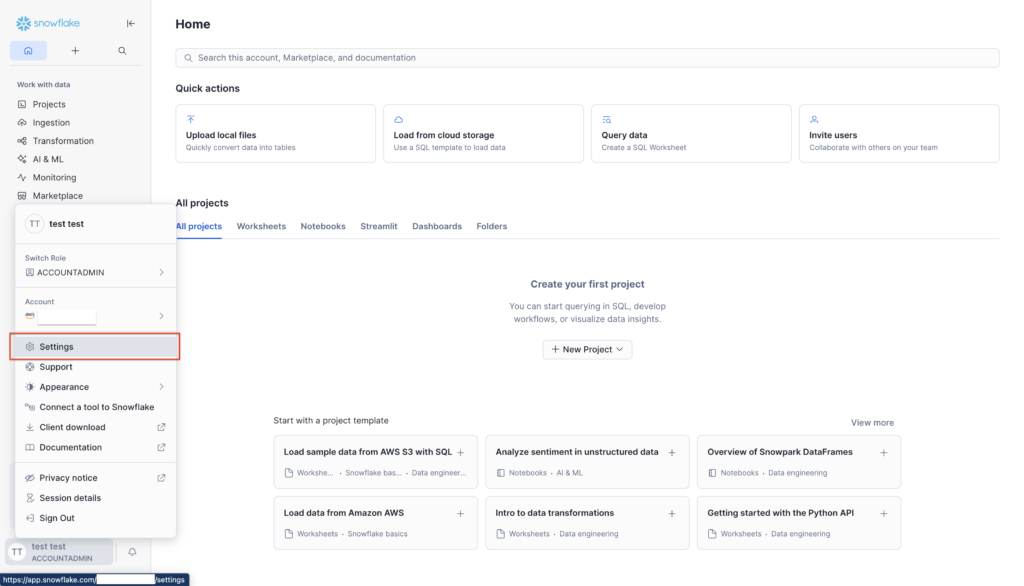Image resolution: width=1024 pixels, height=586 pixels.
Task: Choose Sign Out in the user menu
Action: coord(57,518)
